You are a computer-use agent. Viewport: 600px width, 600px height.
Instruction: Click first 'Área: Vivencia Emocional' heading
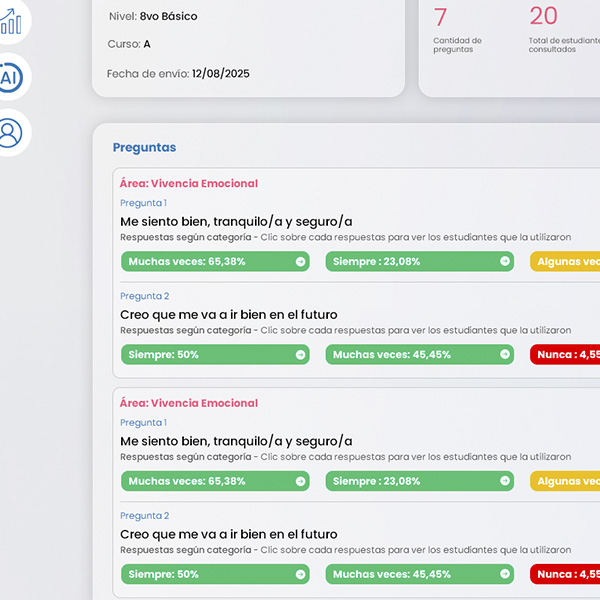[188, 184]
